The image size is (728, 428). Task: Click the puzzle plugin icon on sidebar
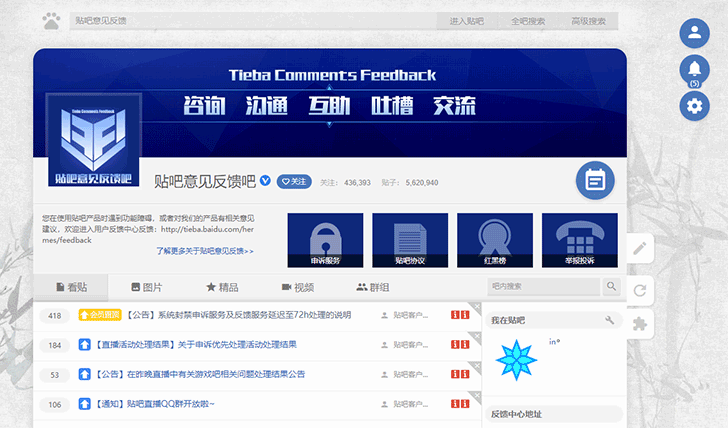click(640, 324)
